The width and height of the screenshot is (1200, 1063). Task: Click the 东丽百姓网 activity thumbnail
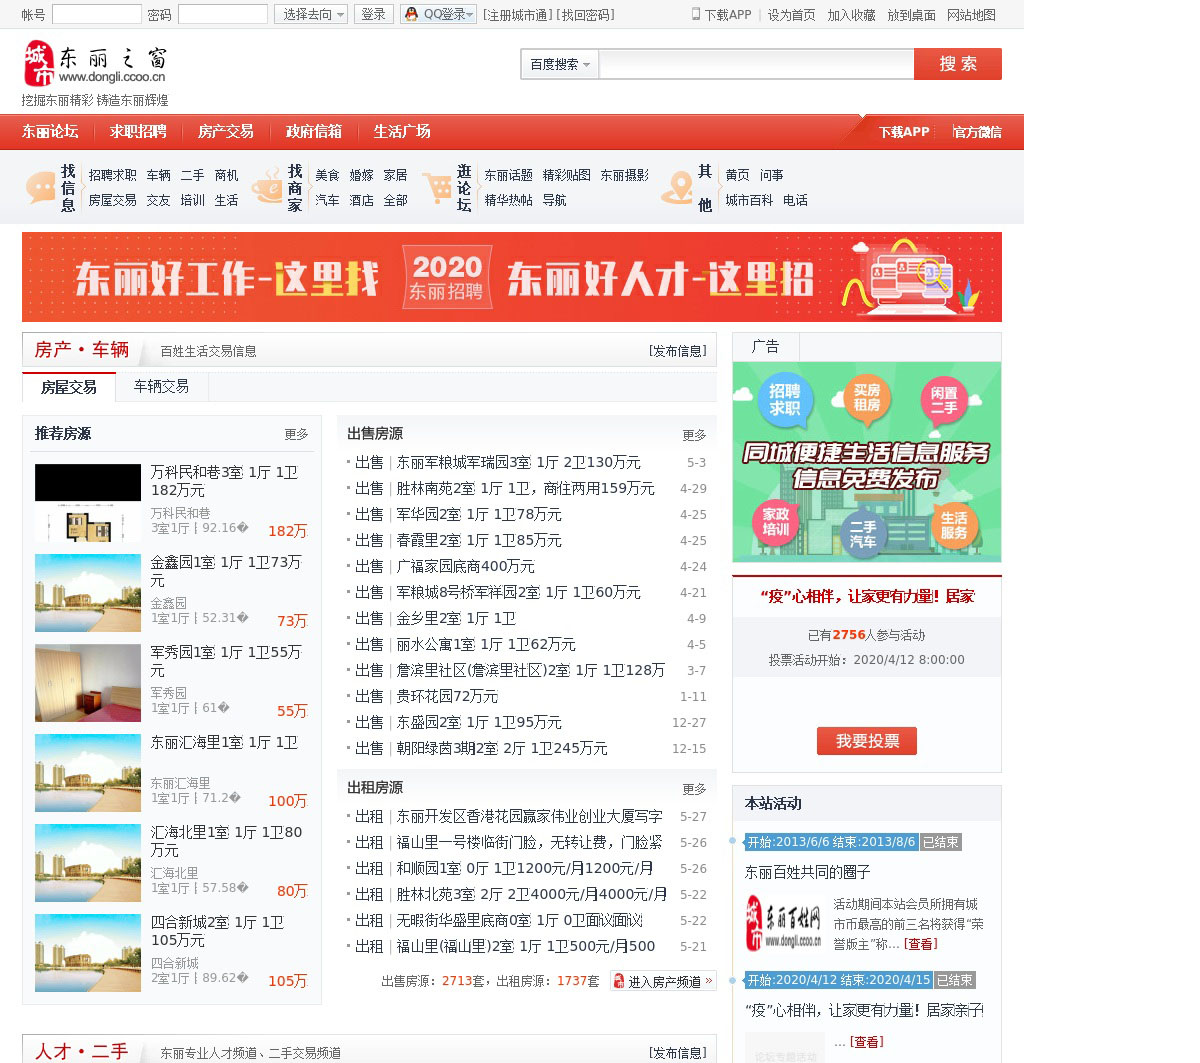pos(785,923)
